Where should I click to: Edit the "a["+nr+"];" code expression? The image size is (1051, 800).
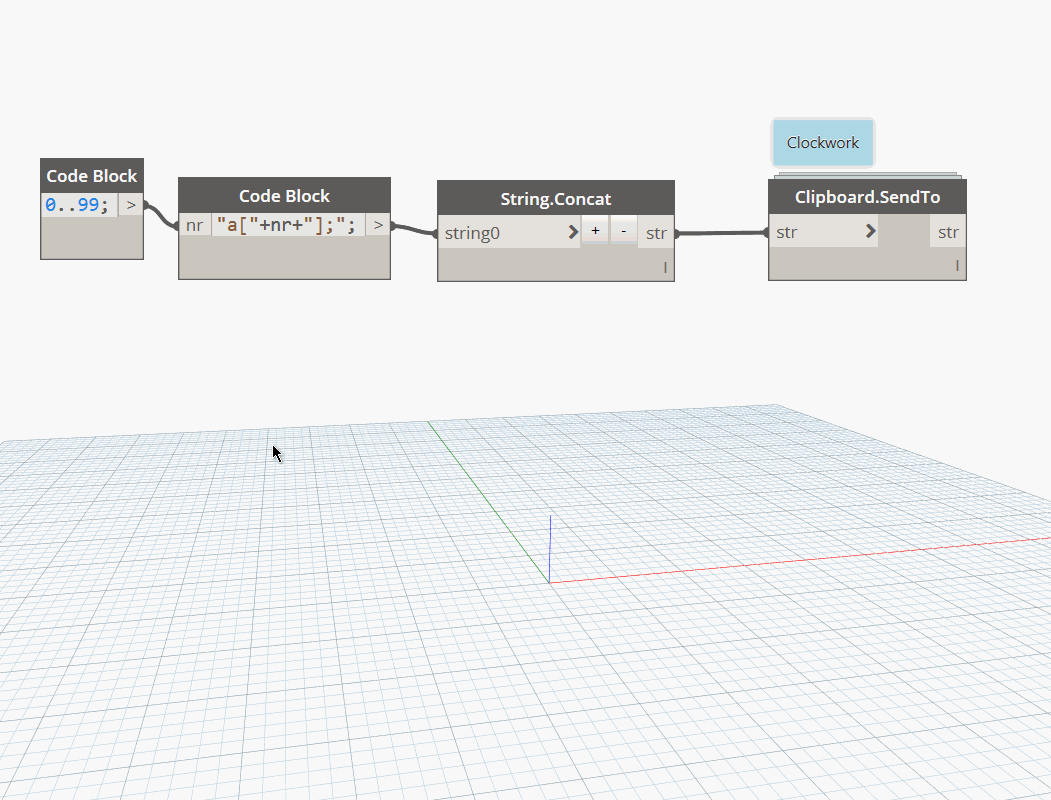[287, 225]
